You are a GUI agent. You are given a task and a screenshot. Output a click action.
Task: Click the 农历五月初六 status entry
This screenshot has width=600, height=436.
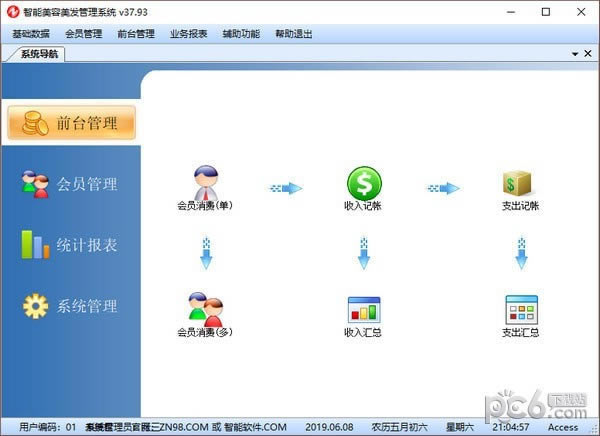click(399, 427)
